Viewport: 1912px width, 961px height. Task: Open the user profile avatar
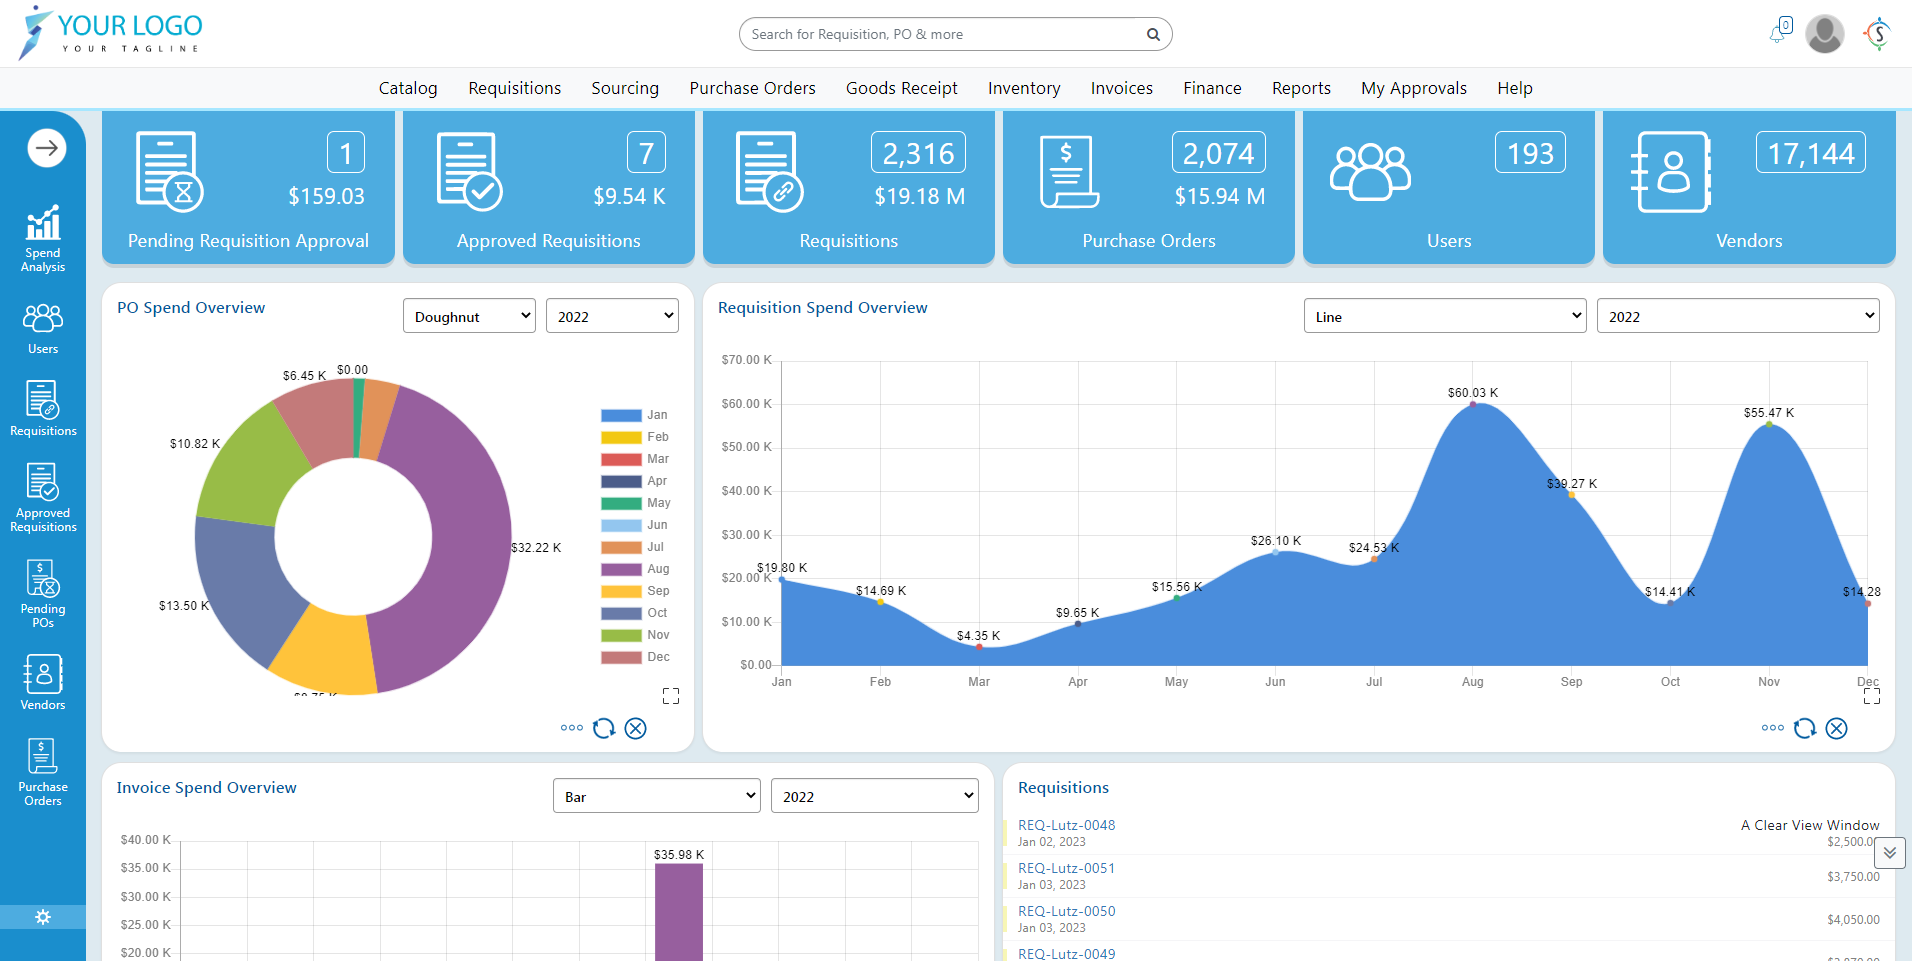coord(1824,34)
